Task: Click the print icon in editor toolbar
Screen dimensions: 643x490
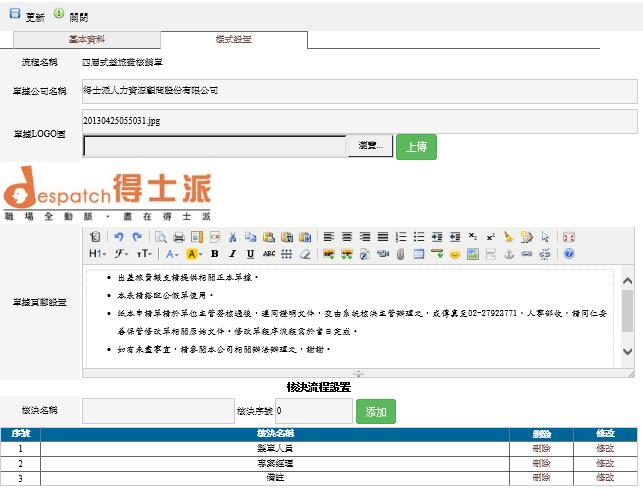Action: [x=177, y=237]
